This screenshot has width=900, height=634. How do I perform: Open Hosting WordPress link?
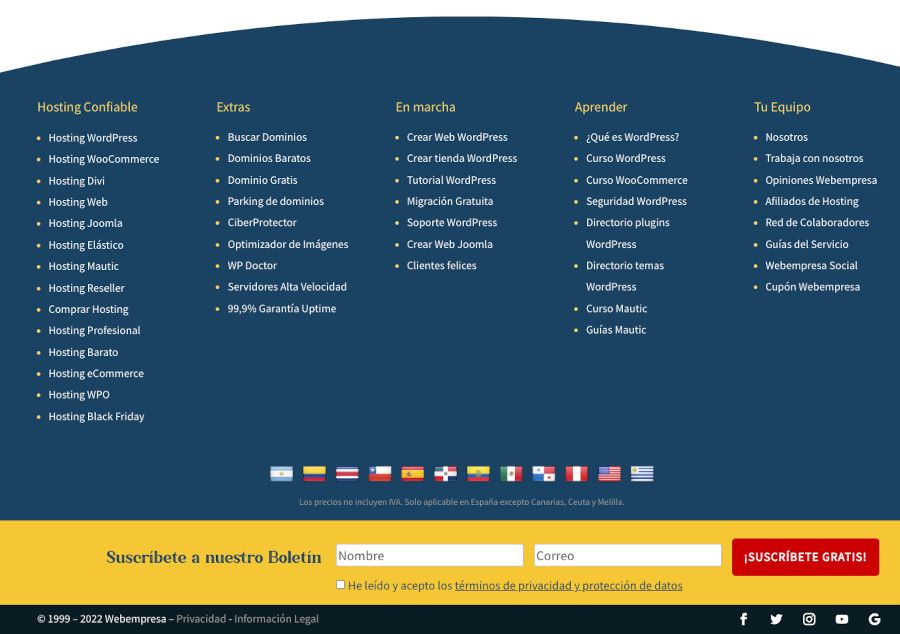coord(93,138)
